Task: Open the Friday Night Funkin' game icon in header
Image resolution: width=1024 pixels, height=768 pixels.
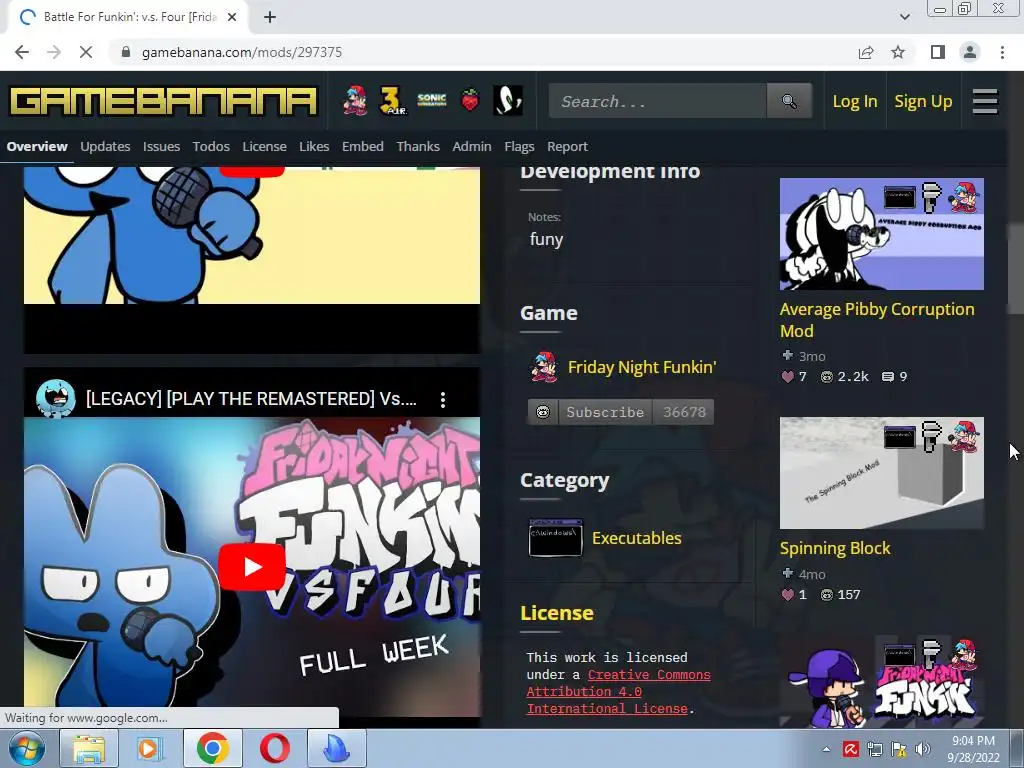Action: (355, 101)
